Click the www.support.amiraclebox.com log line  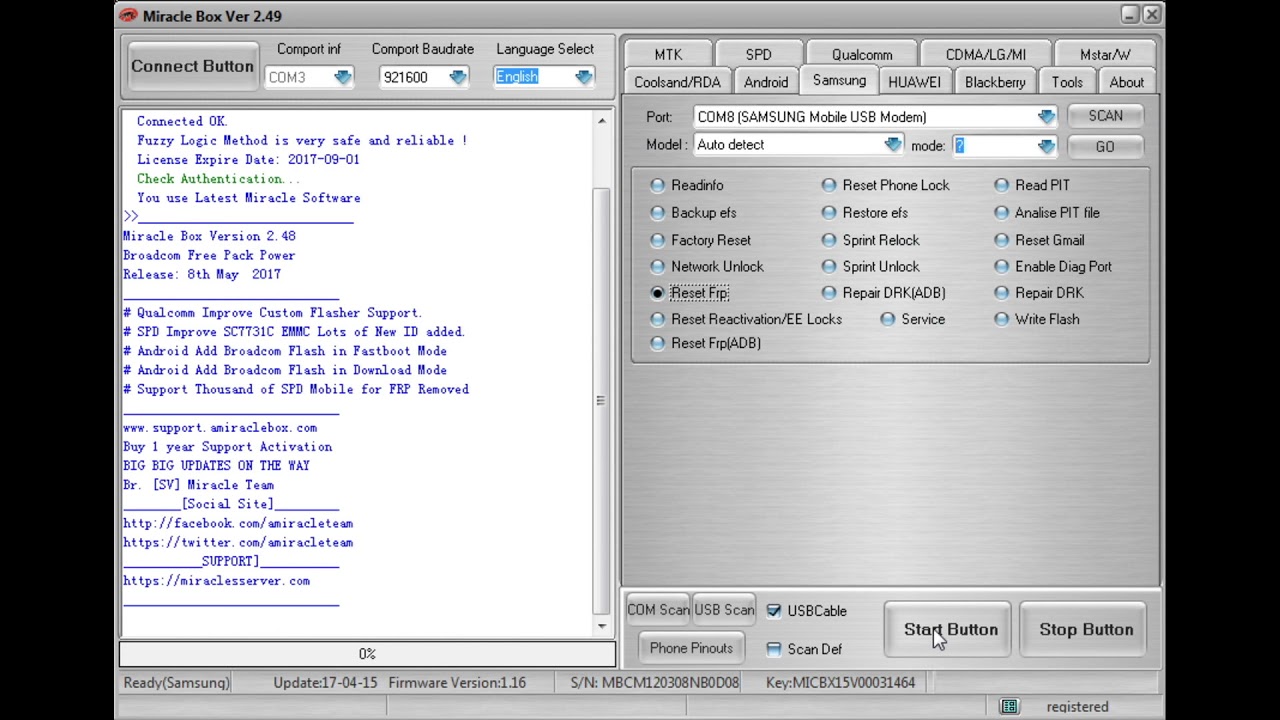point(220,428)
